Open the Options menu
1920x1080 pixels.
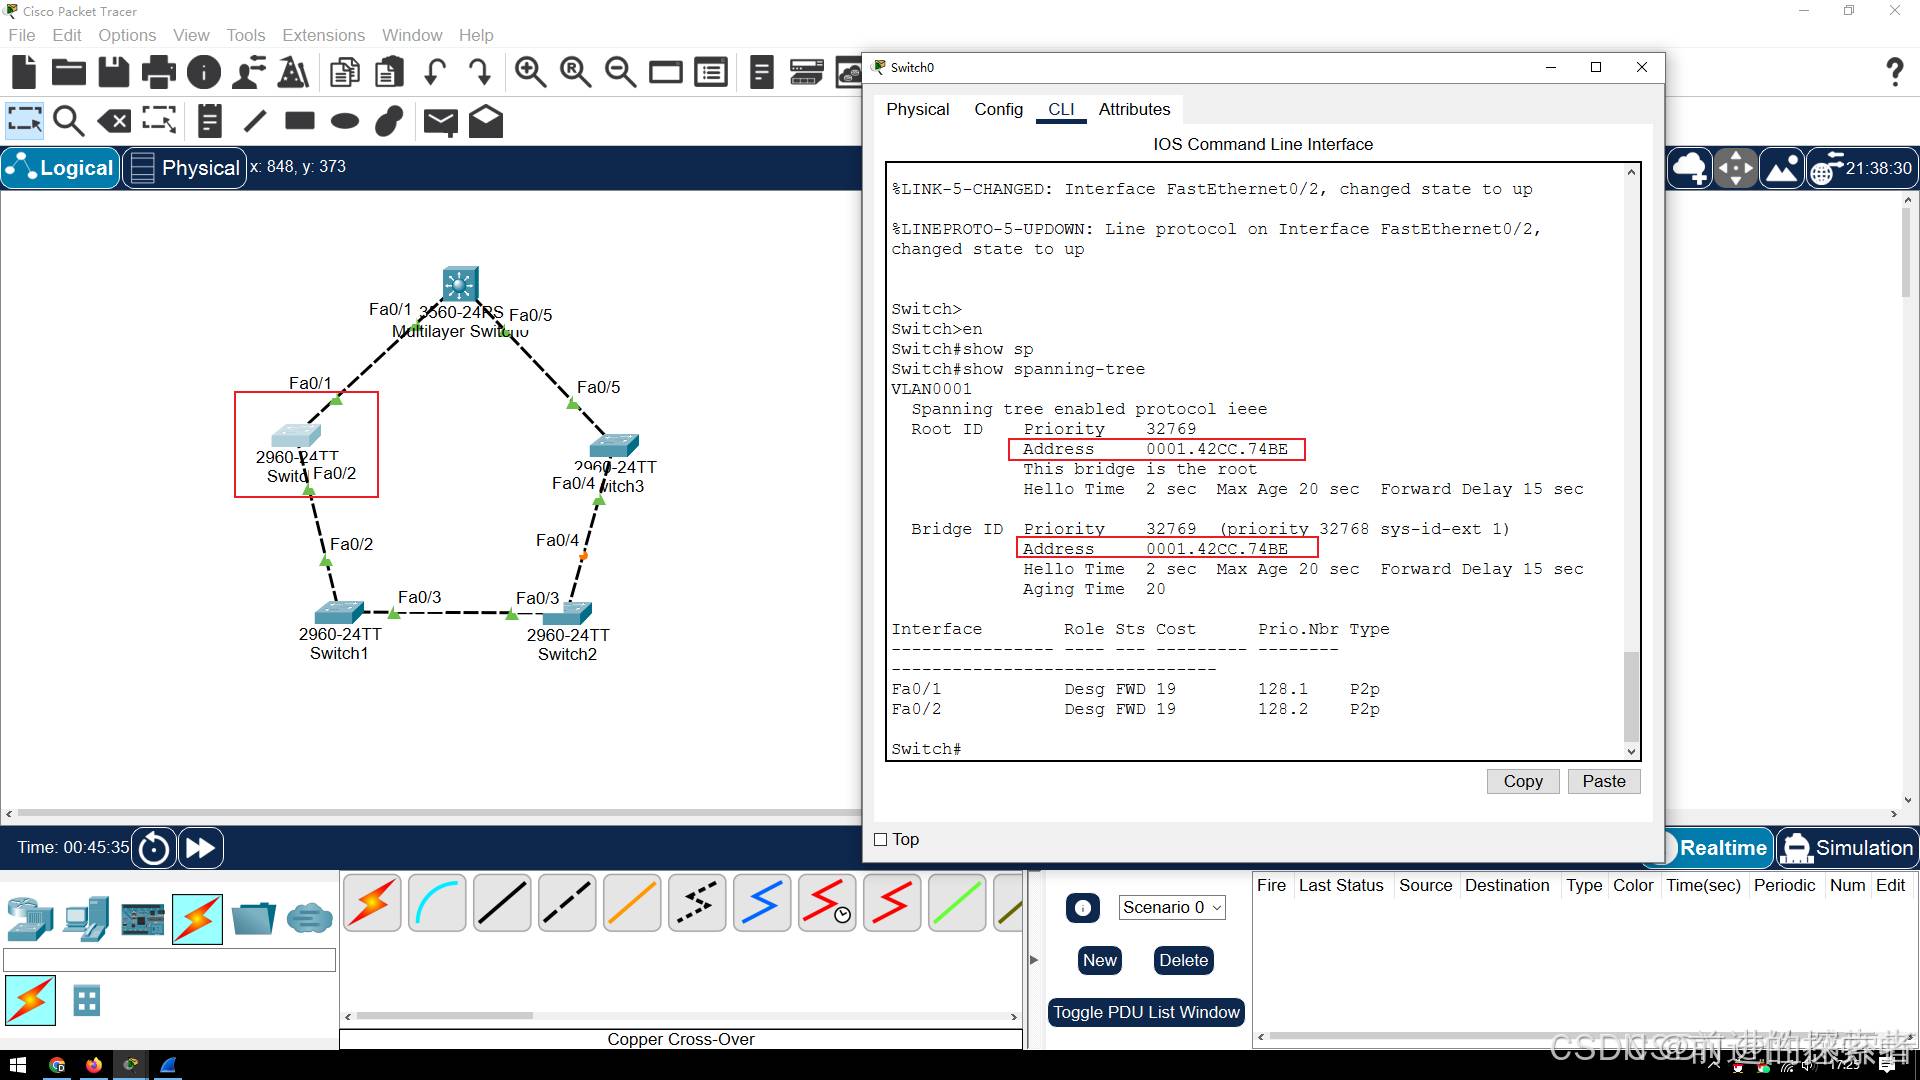pyautogui.click(x=127, y=35)
